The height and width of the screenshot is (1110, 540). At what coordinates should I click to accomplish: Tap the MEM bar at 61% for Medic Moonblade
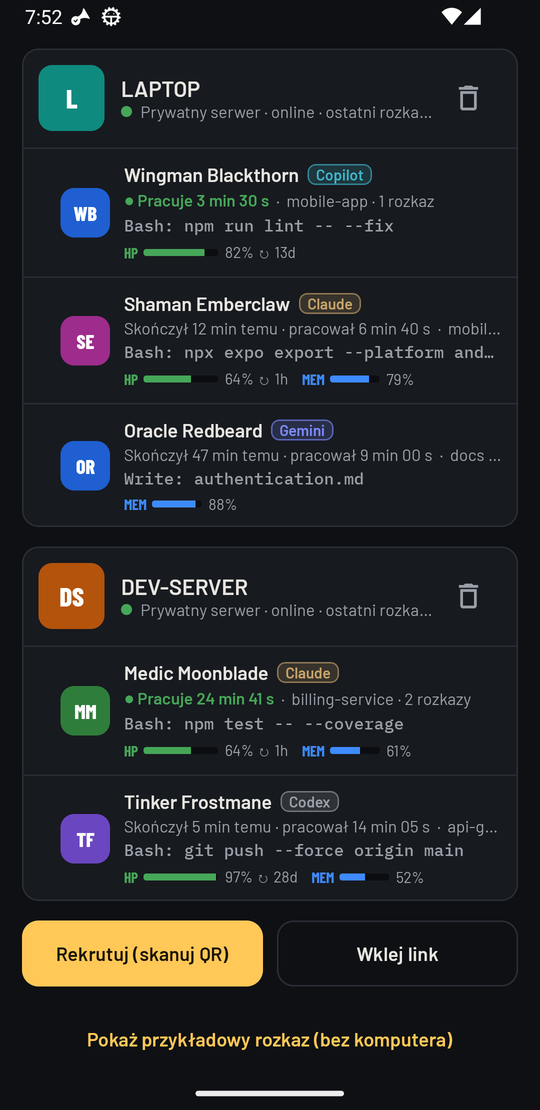click(355, 751)
